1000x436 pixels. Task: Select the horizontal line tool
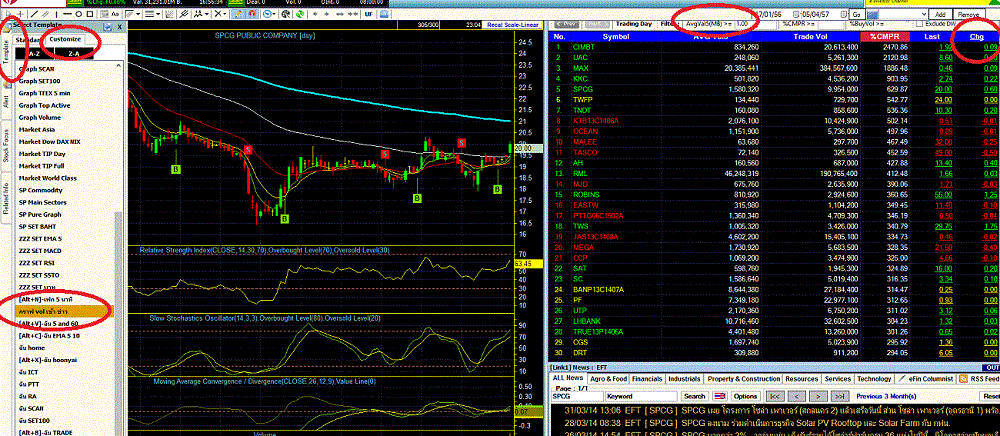[67, 14]
